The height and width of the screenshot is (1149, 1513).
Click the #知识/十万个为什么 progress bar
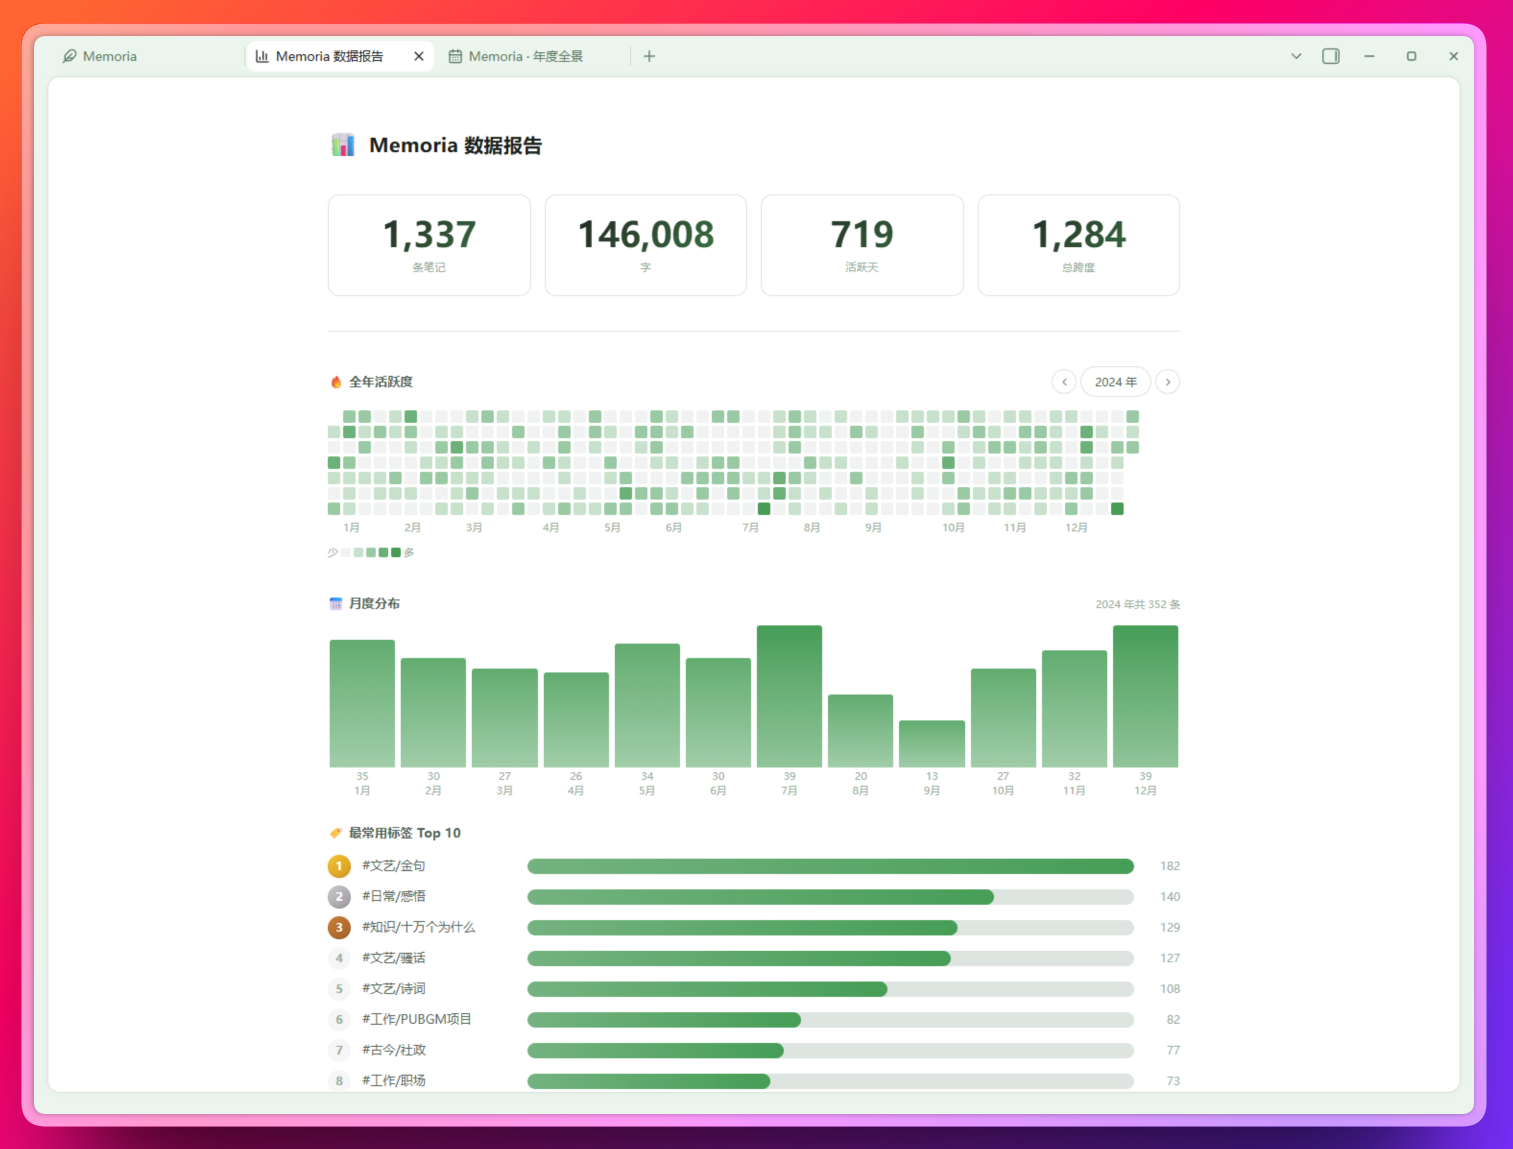pos(831,927)
